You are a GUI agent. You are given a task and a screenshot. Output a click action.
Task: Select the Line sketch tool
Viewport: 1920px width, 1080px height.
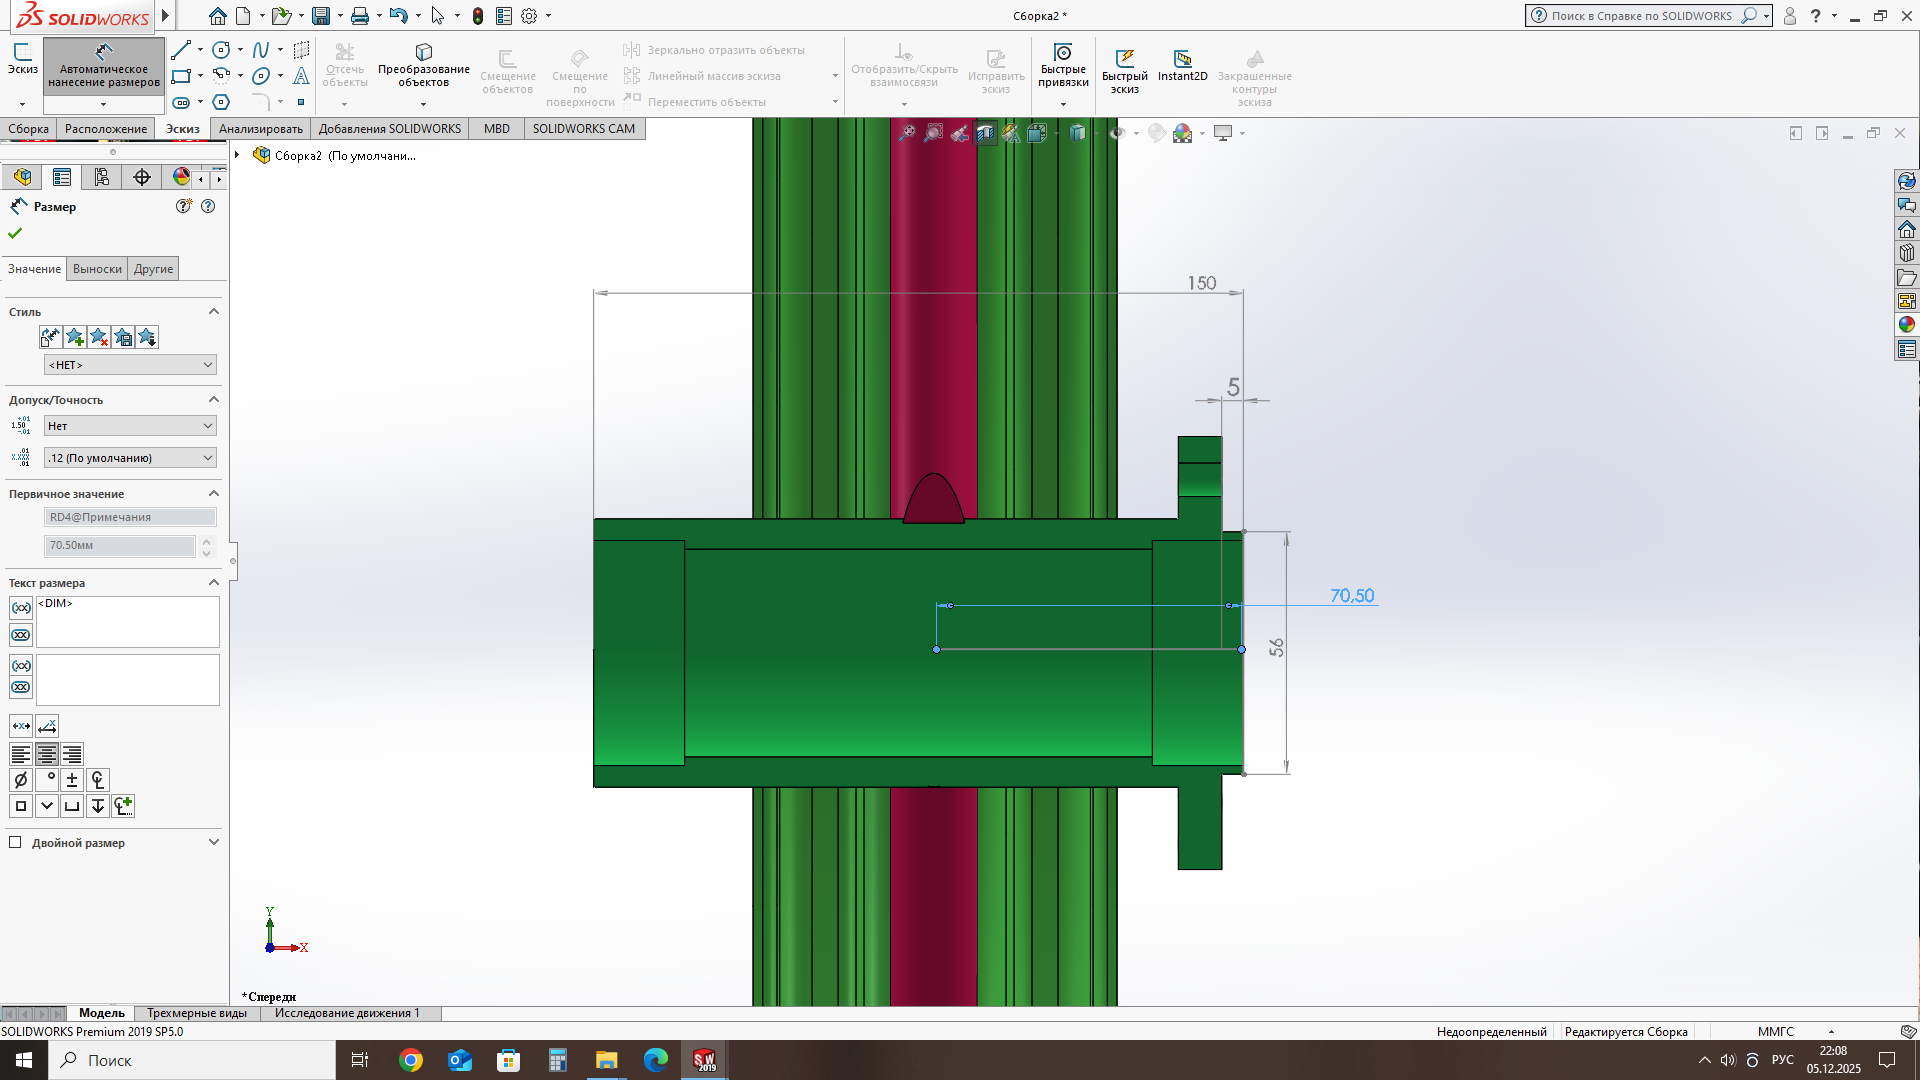181,50
